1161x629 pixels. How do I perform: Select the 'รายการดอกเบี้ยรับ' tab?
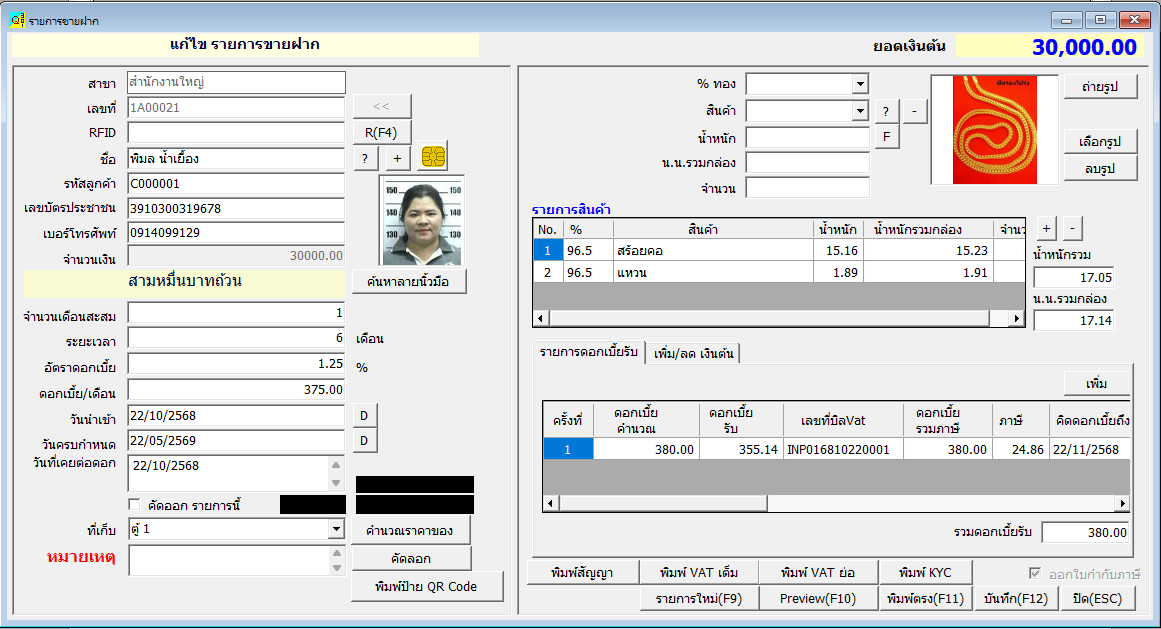587,352
